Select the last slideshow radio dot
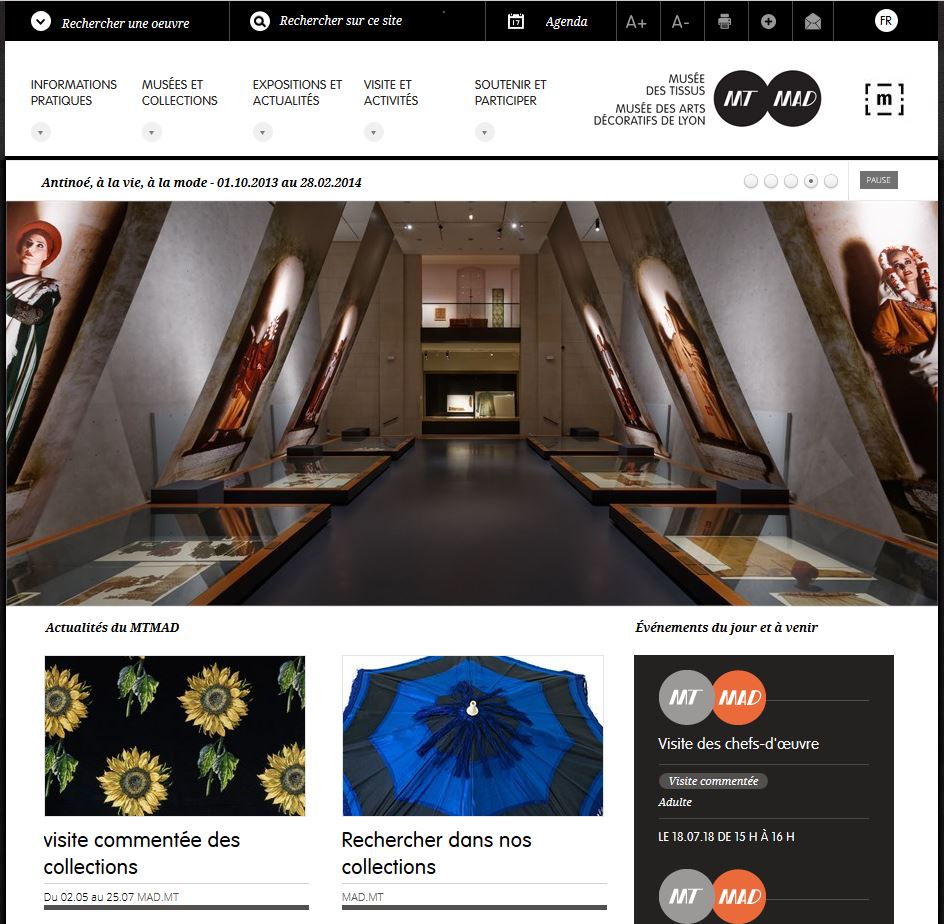Screen dimensions: 944x924 [x=831, y=181]
